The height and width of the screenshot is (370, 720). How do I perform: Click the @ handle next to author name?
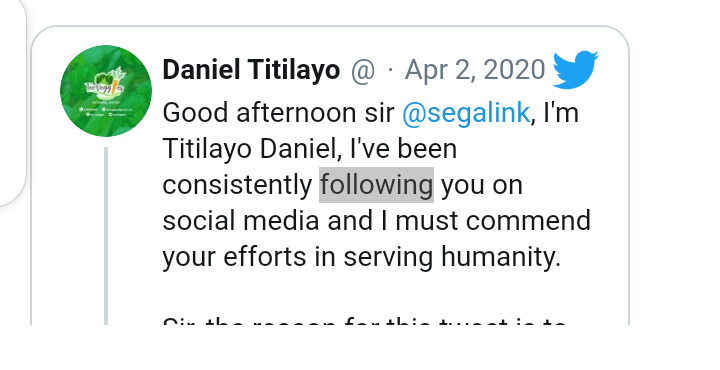coord(363,71)
